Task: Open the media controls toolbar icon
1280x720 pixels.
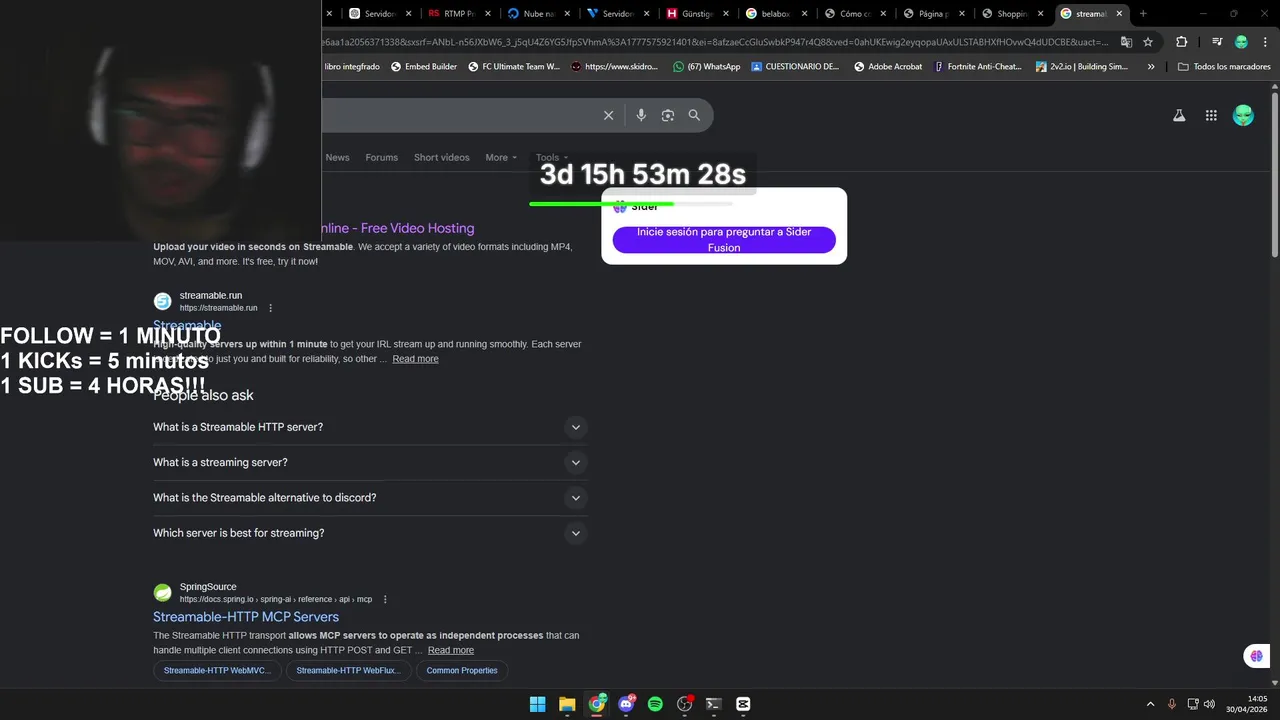Action: (x=1217, y=42)
